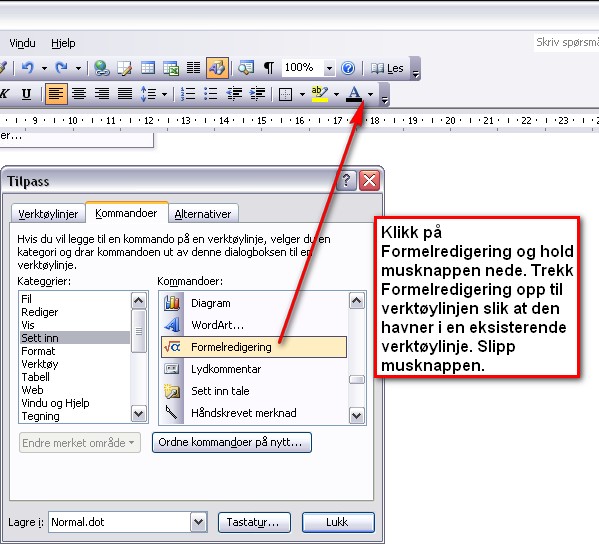Open the Hjelp menu
This screenshot has height=547, width=599.
[x=63, y=43]
